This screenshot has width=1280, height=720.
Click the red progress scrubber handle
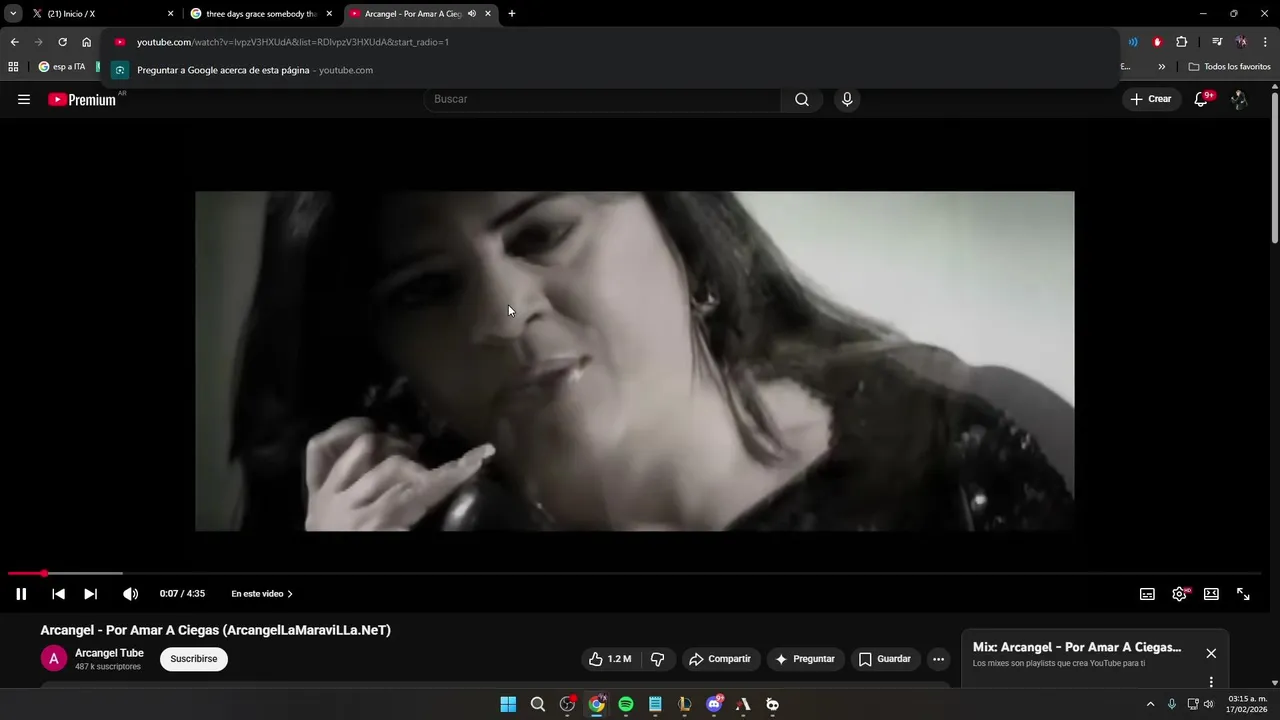[x=44, y=573]
